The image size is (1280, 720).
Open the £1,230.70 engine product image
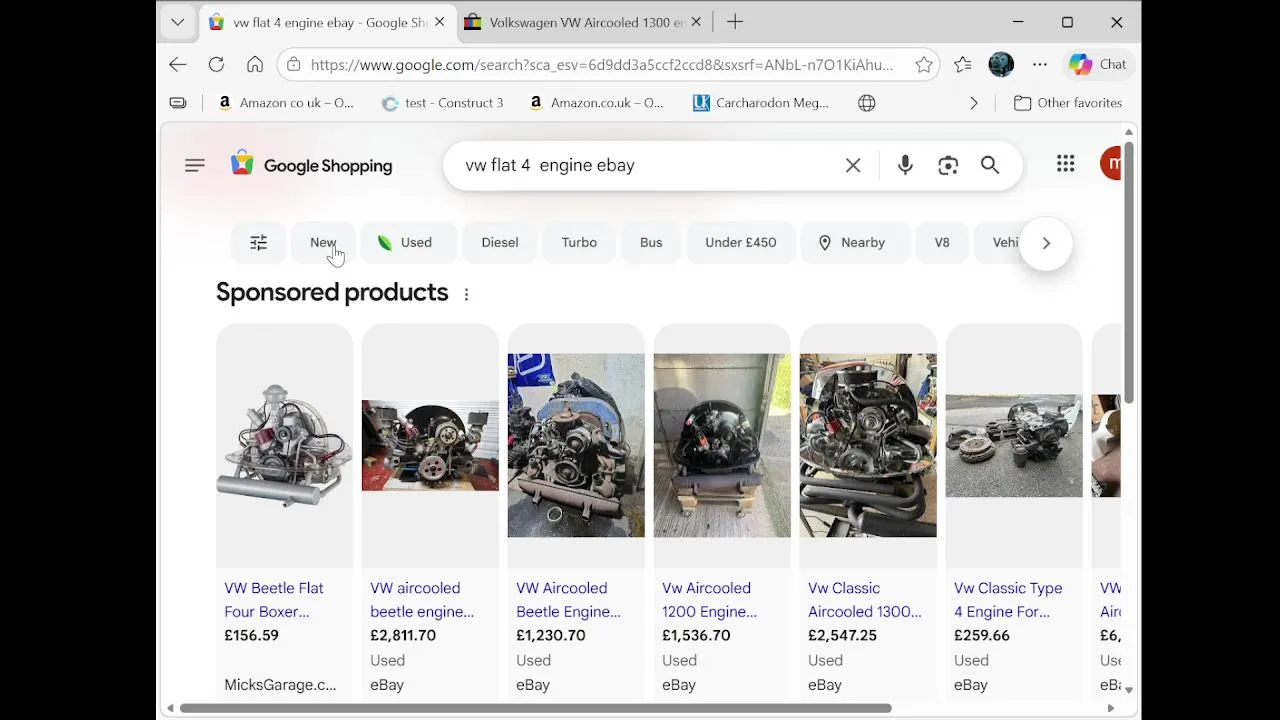pyautogui.click(x=576, y=446)
